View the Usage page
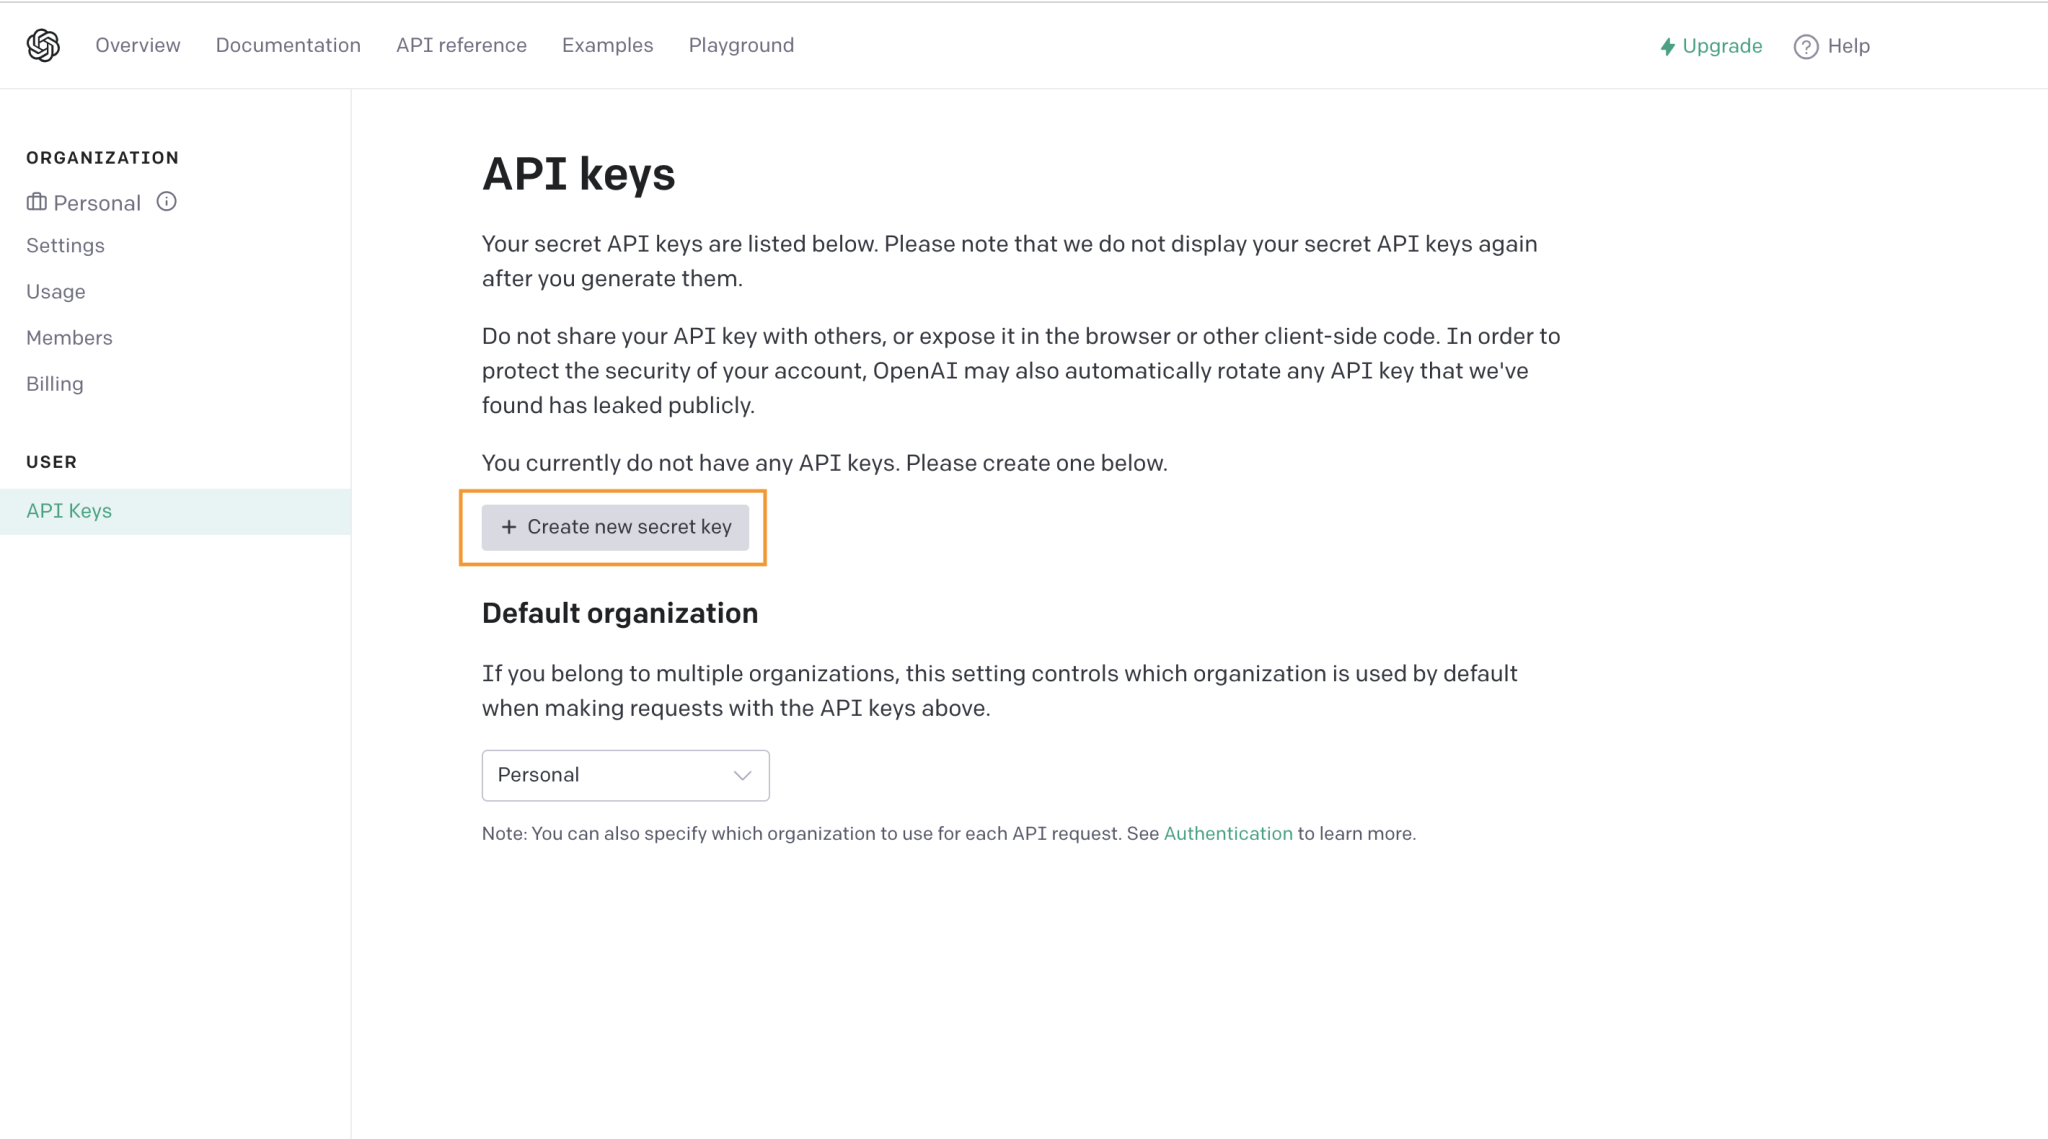This screenshot has width=2048, height=1139. coord(56,292)
